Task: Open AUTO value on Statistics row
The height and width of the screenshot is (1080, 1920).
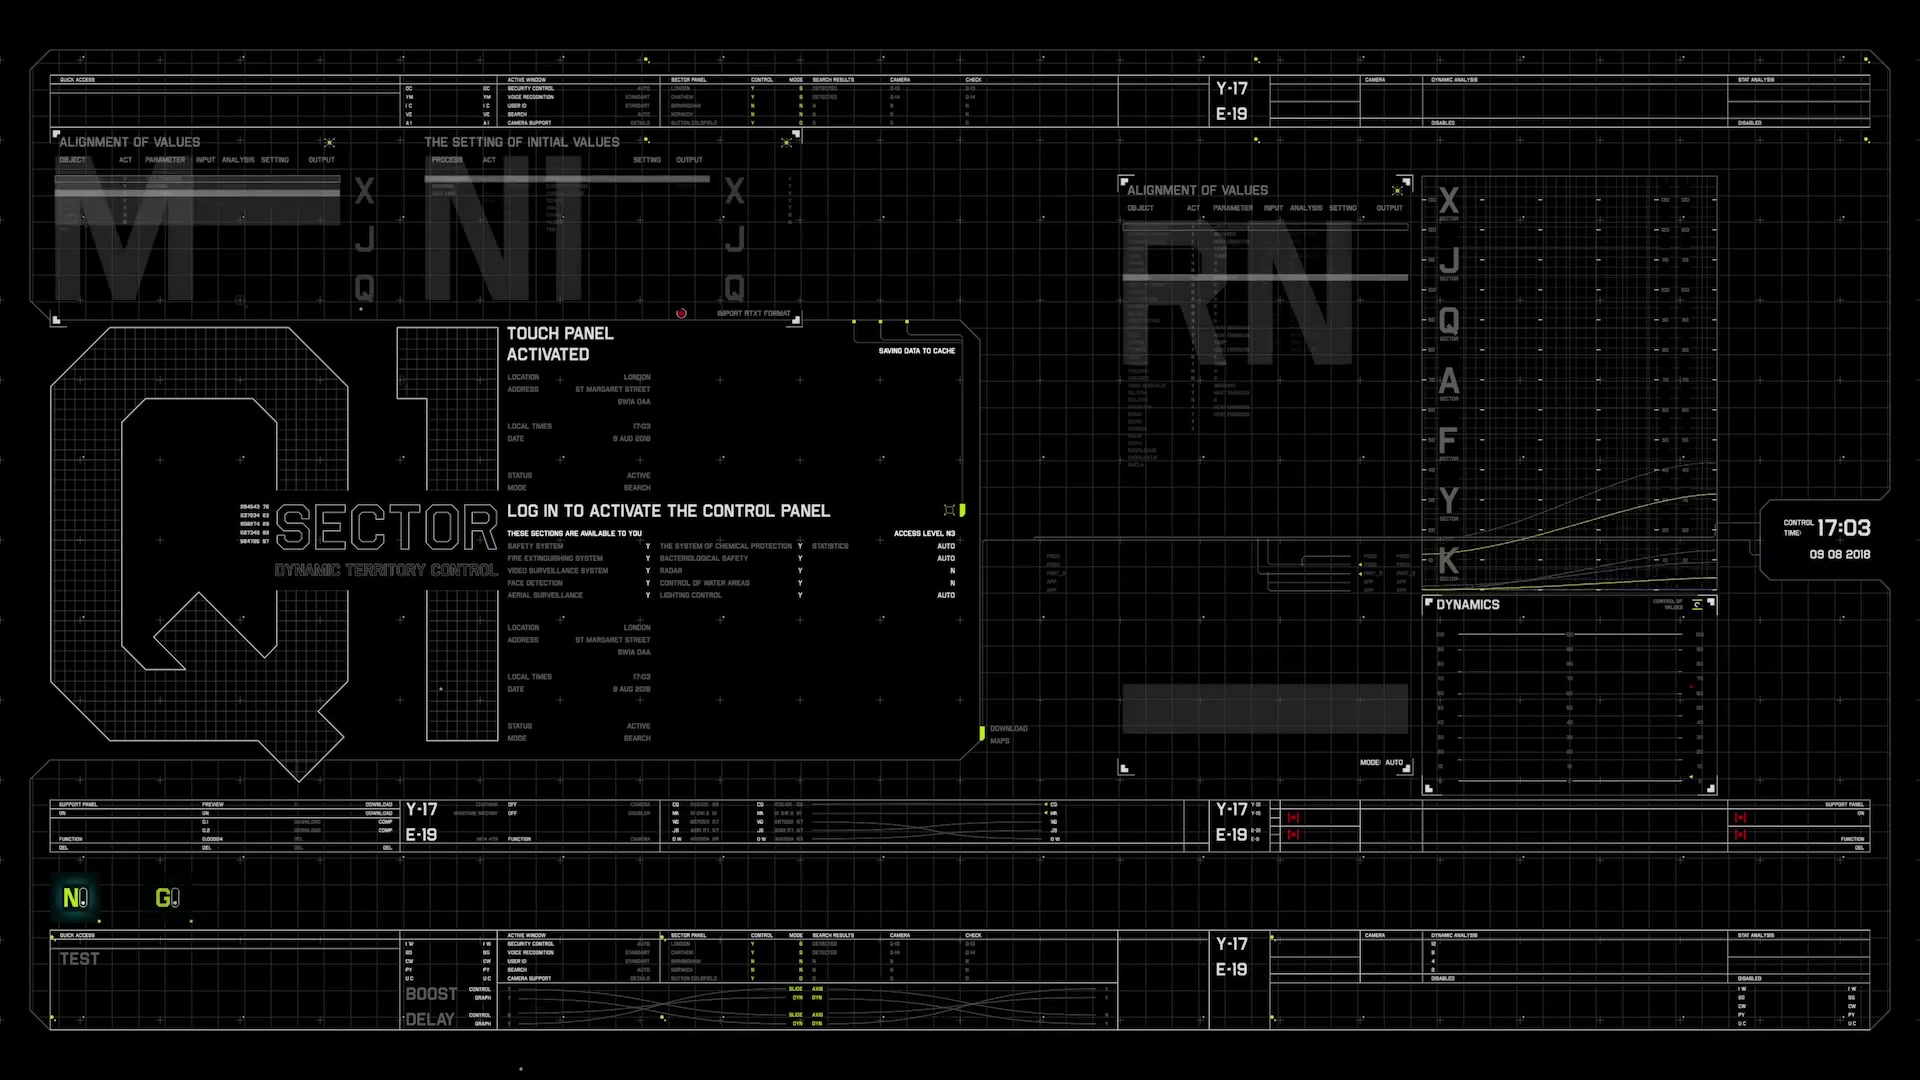Action: [x=946, y=546]
